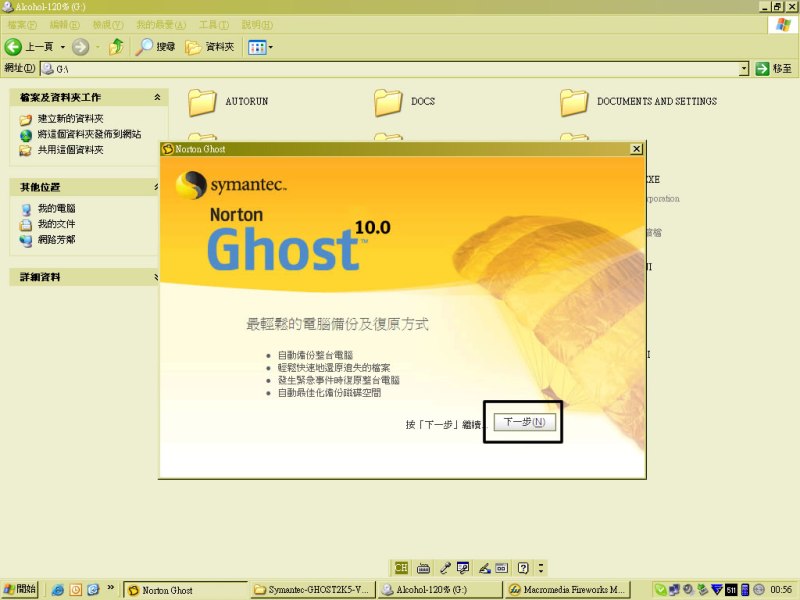Image resolution: width=800 pixels, height=600 pixels.
Task: Click the blue phone tray icon
Action: pyautogui.click(x=744, y=590)
